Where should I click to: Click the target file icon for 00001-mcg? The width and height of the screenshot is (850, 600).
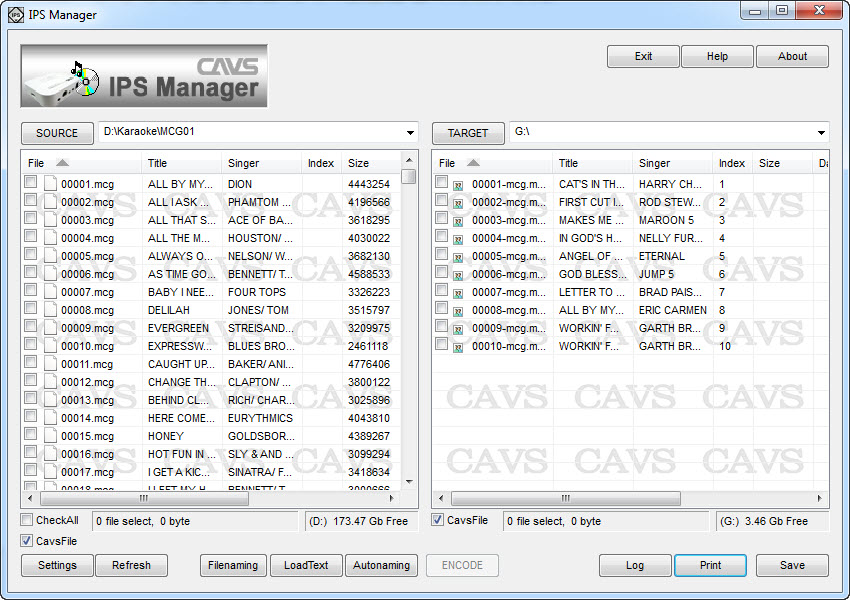click(x=459, y=185)
